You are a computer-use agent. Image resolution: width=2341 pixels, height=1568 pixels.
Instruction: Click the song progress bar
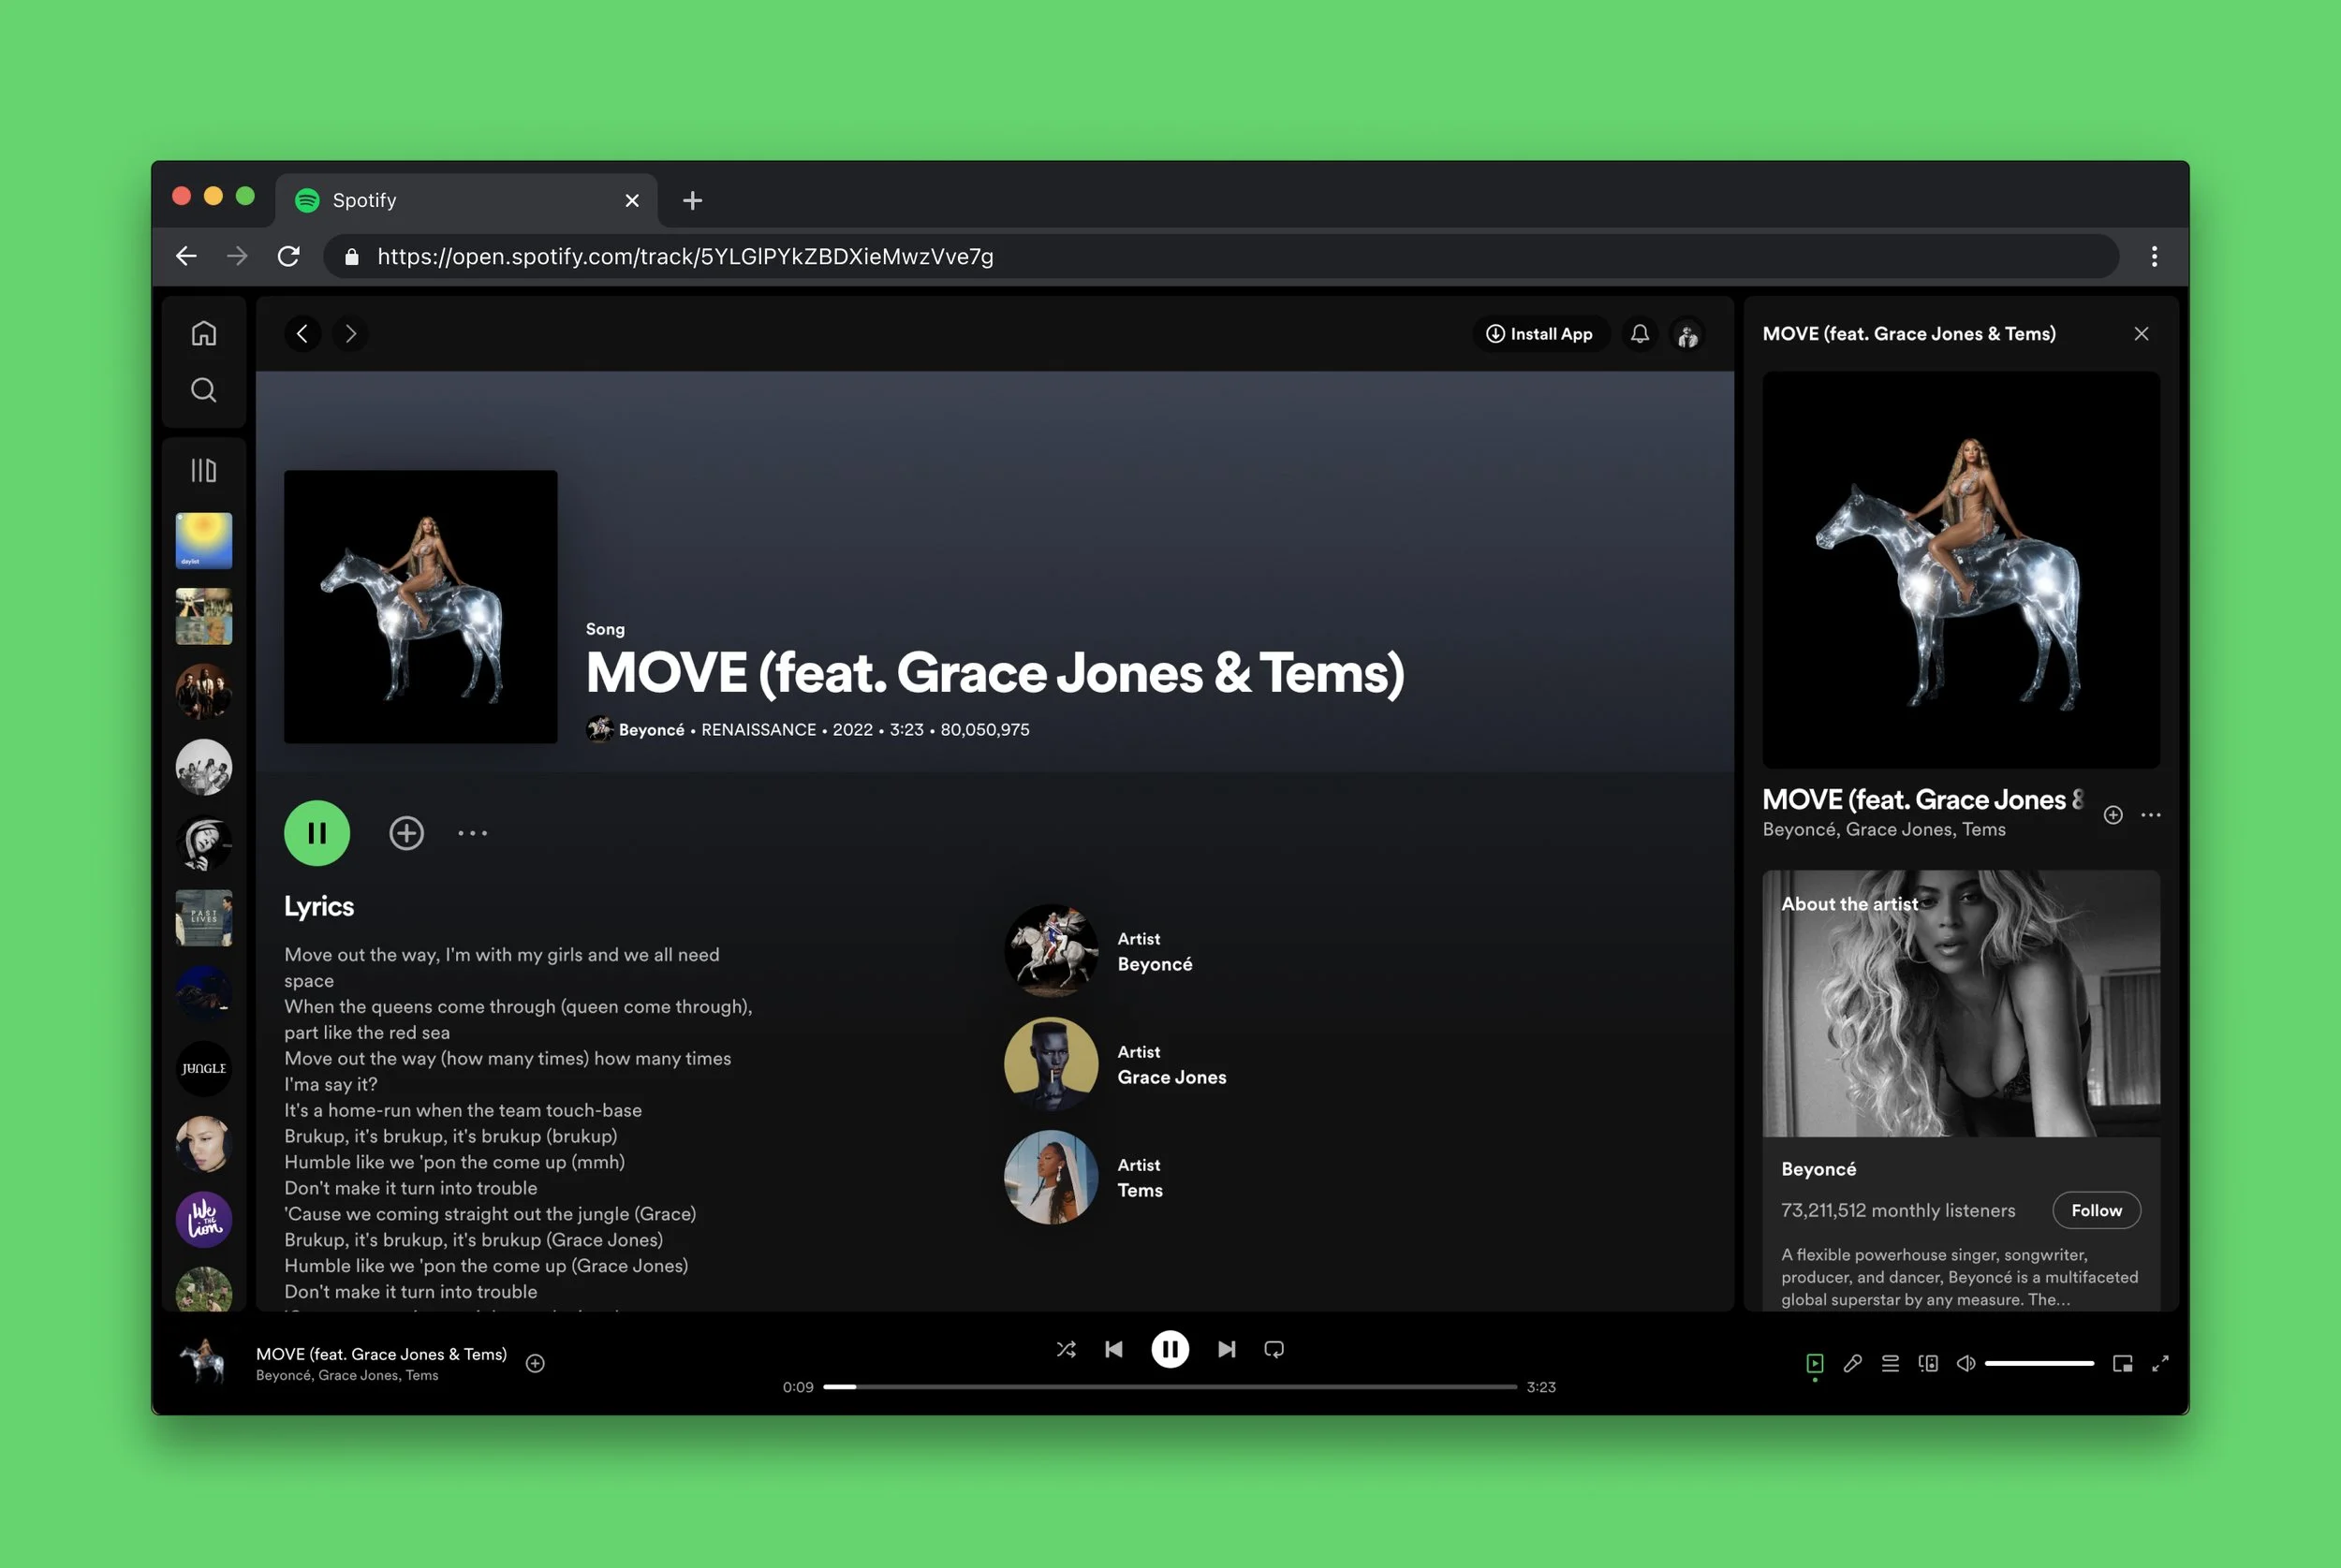(1170, 1387)
